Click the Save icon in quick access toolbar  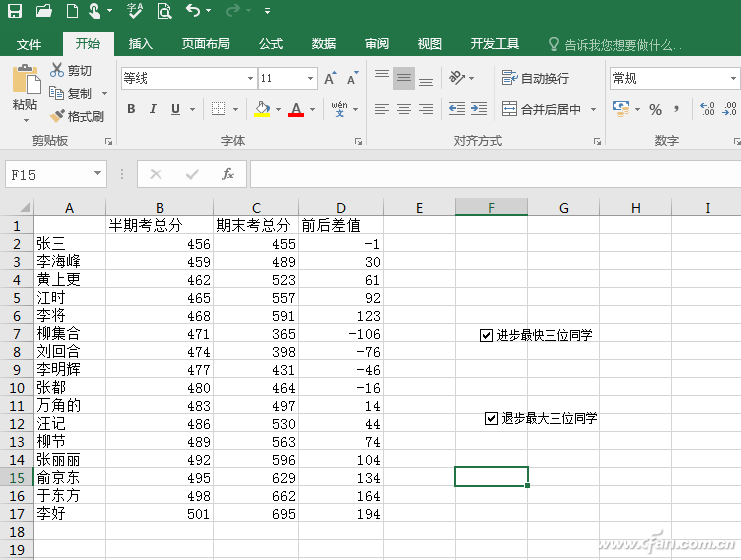click(x=15, y=10)
